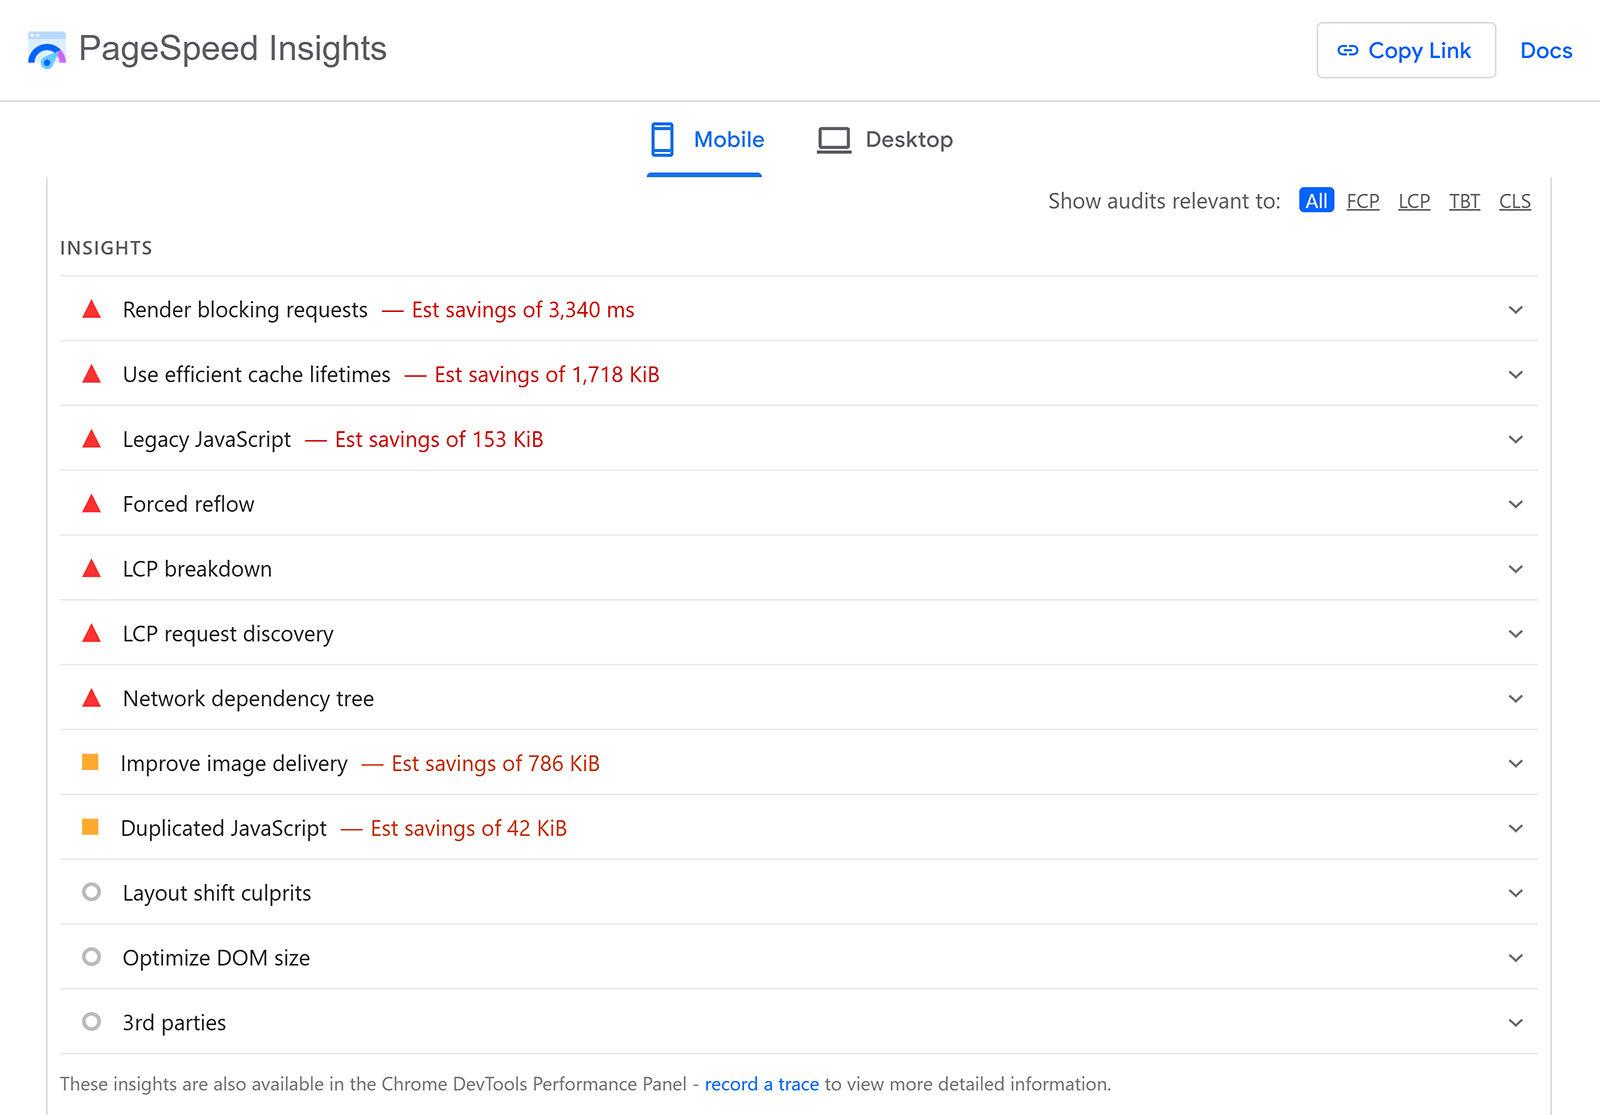Click the red triangle next to Forced reflow
Viewport: 1600px width, 1115px height.
pos(91,503)
